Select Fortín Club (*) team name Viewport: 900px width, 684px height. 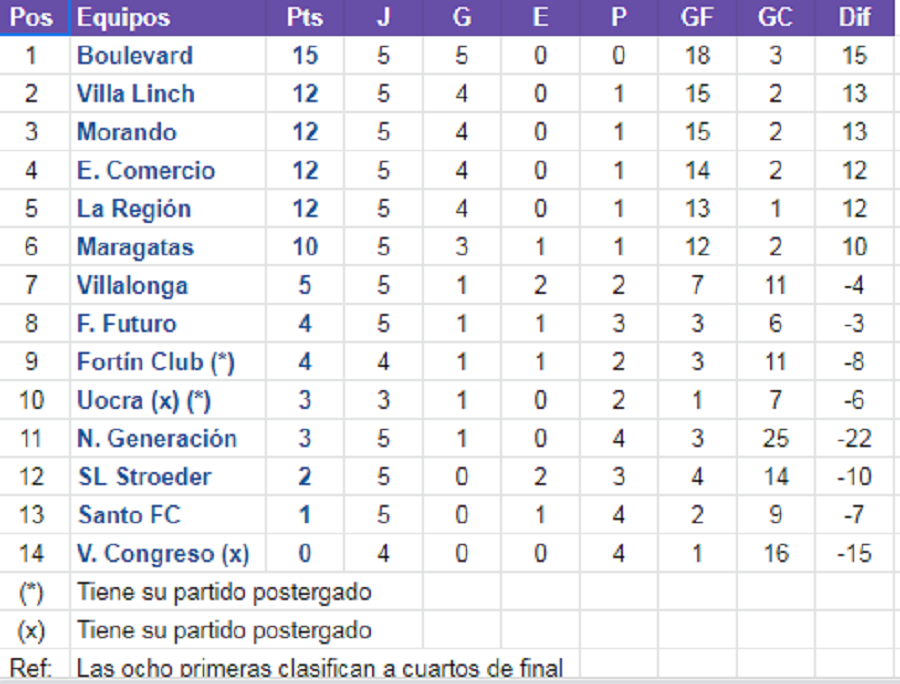click(x=156, y=362)
